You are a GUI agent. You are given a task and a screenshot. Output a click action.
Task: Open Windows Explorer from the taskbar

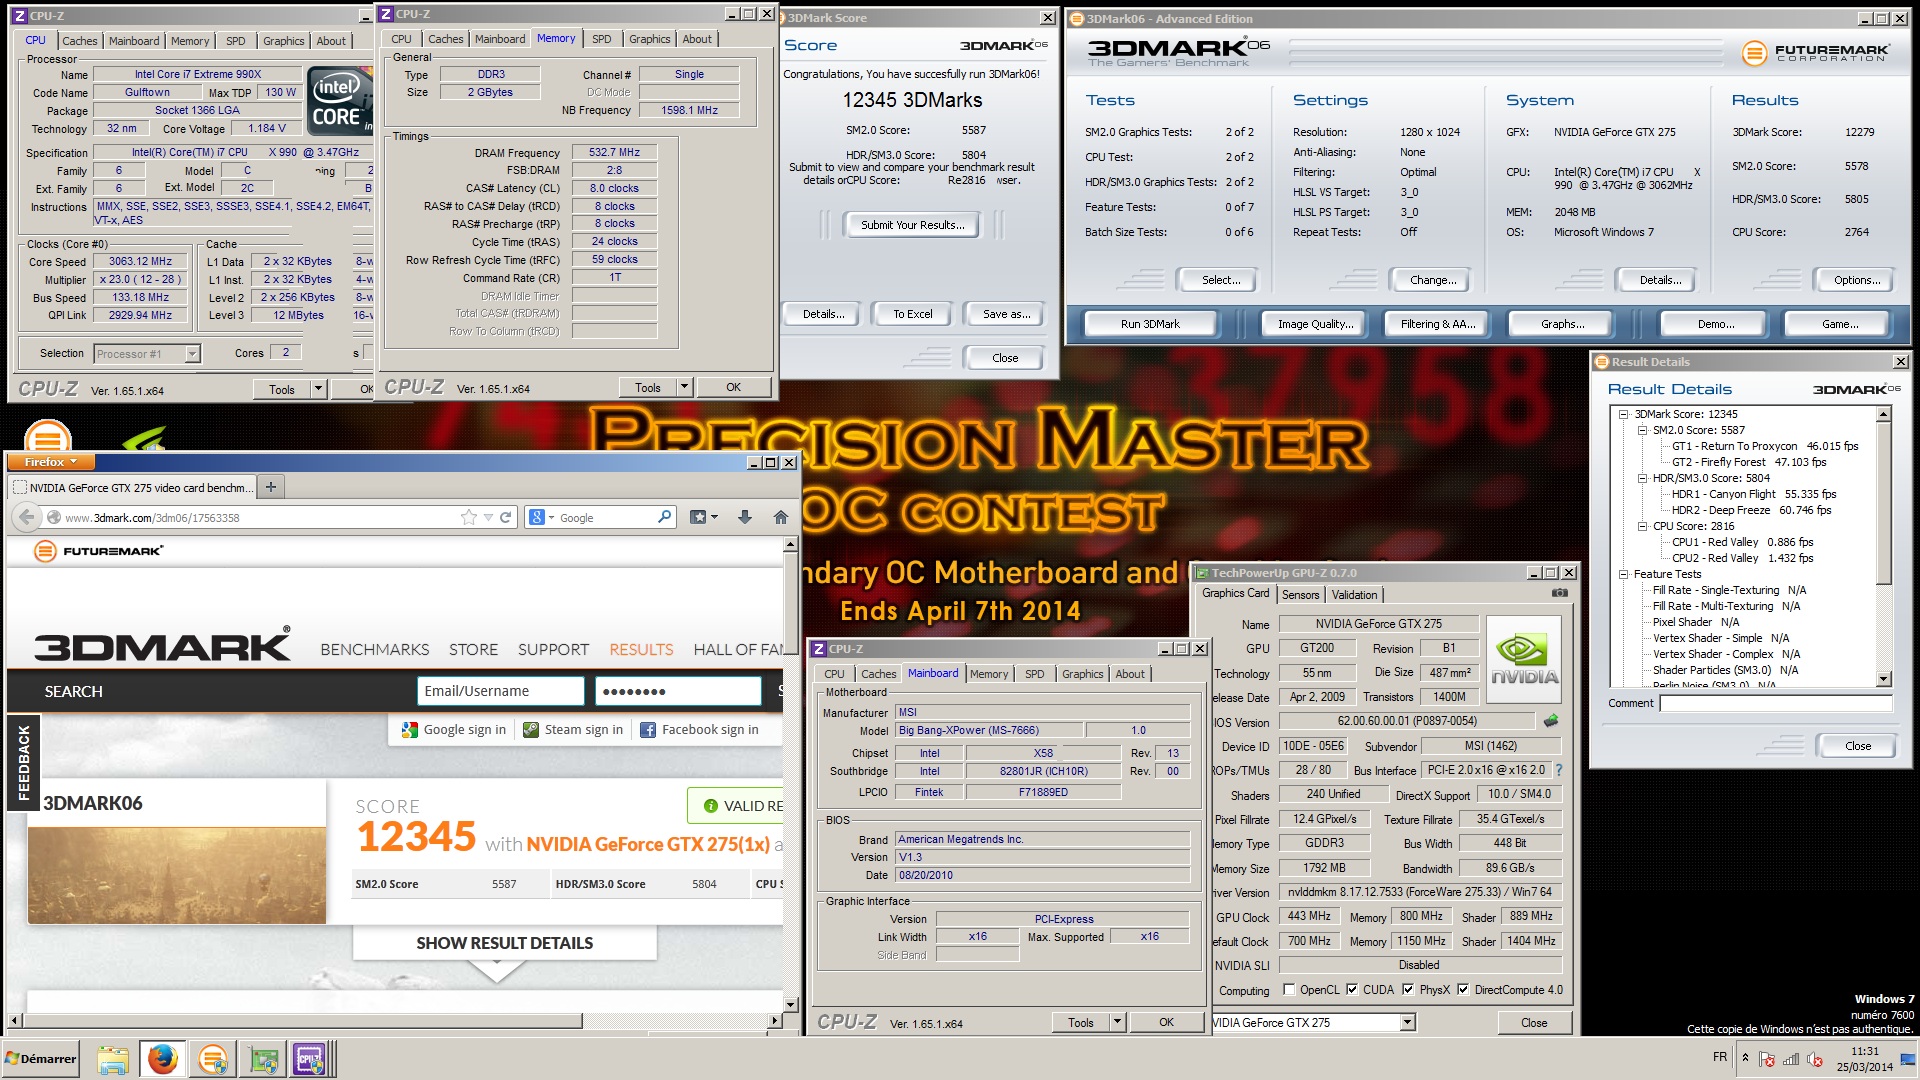pos(113,1059)
